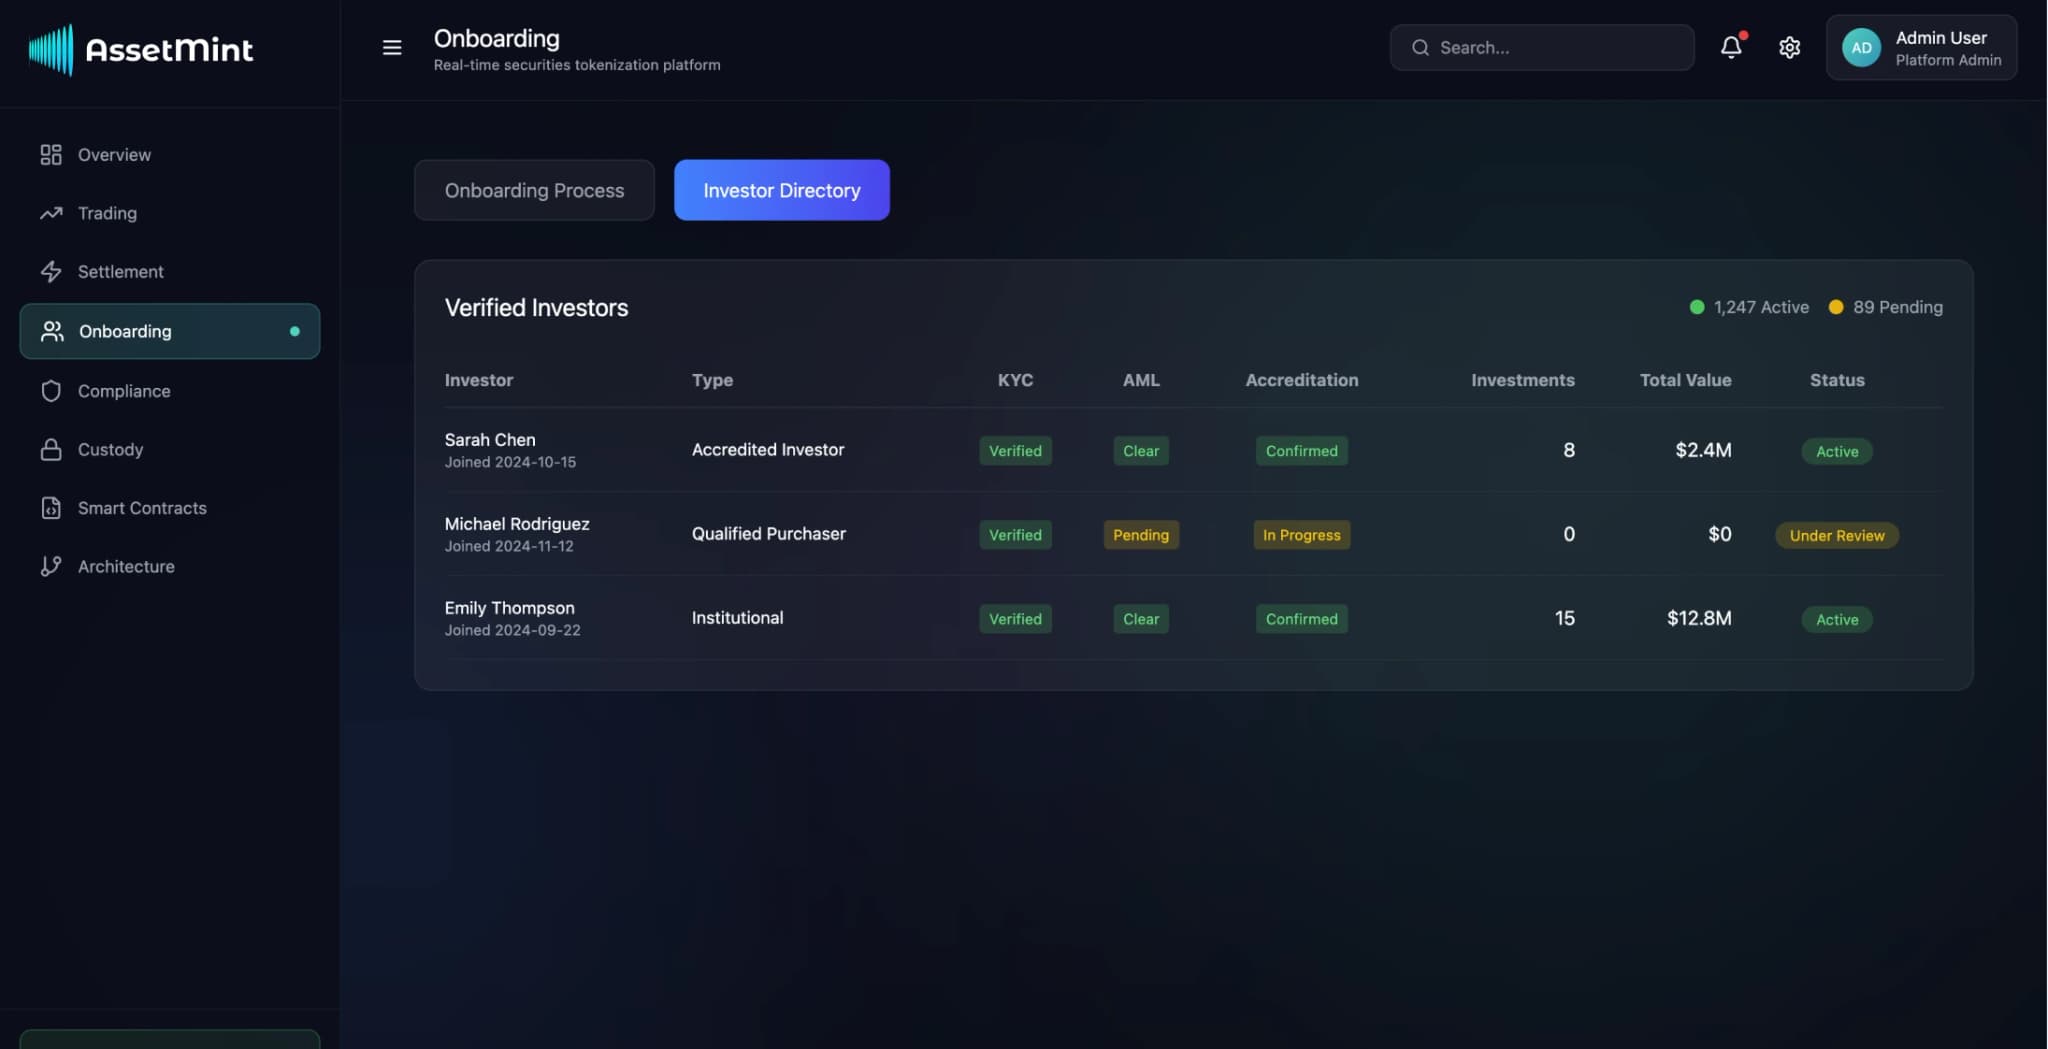The width and height of the screenshot is (2048, 1049).
Task: Switch to the Onboarding Process tab
Action: [x=534, y=190]
